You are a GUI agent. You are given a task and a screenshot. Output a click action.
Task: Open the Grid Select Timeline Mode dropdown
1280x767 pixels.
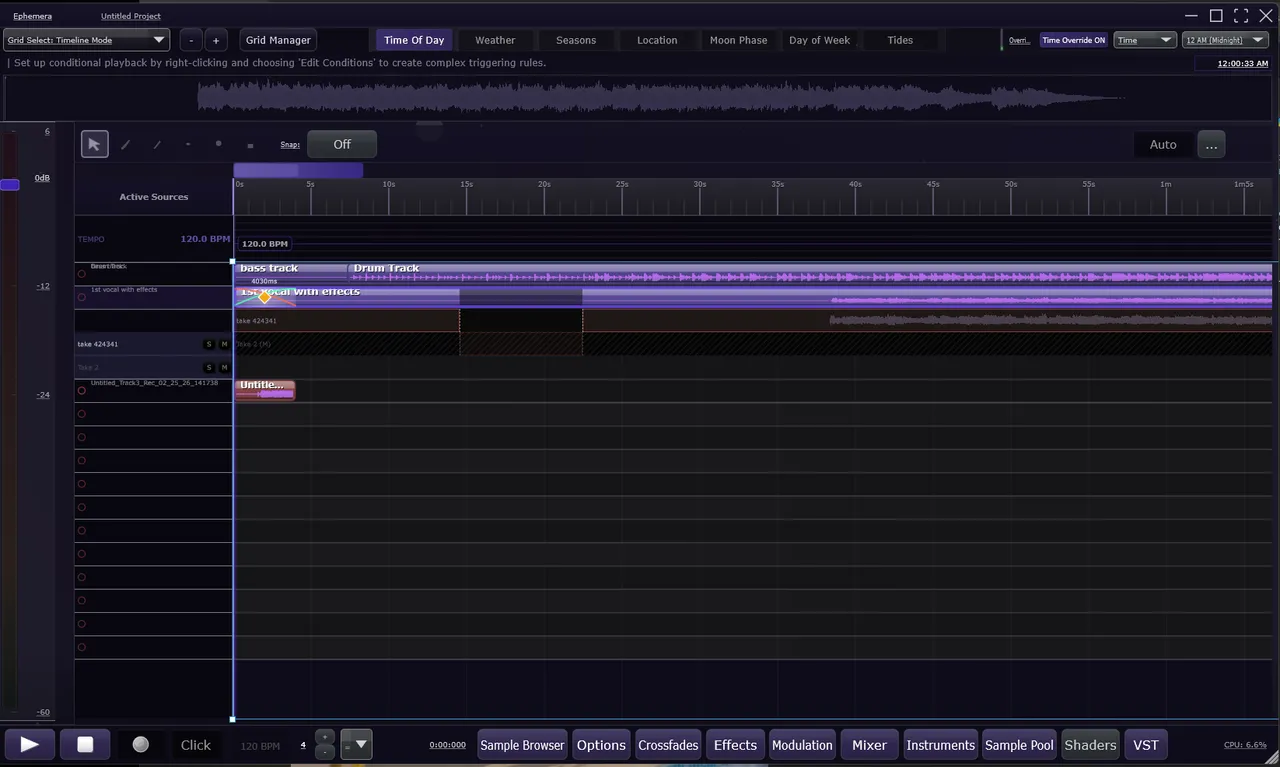pos(87,40)
